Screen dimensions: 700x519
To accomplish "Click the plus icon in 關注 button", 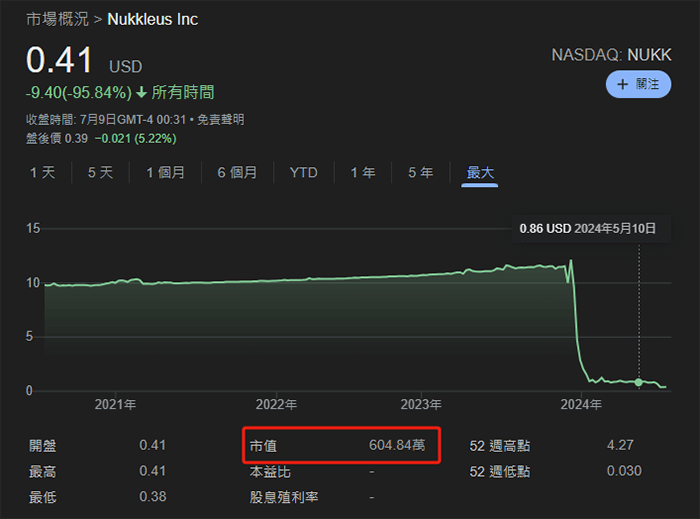I will tap(622, 84).
